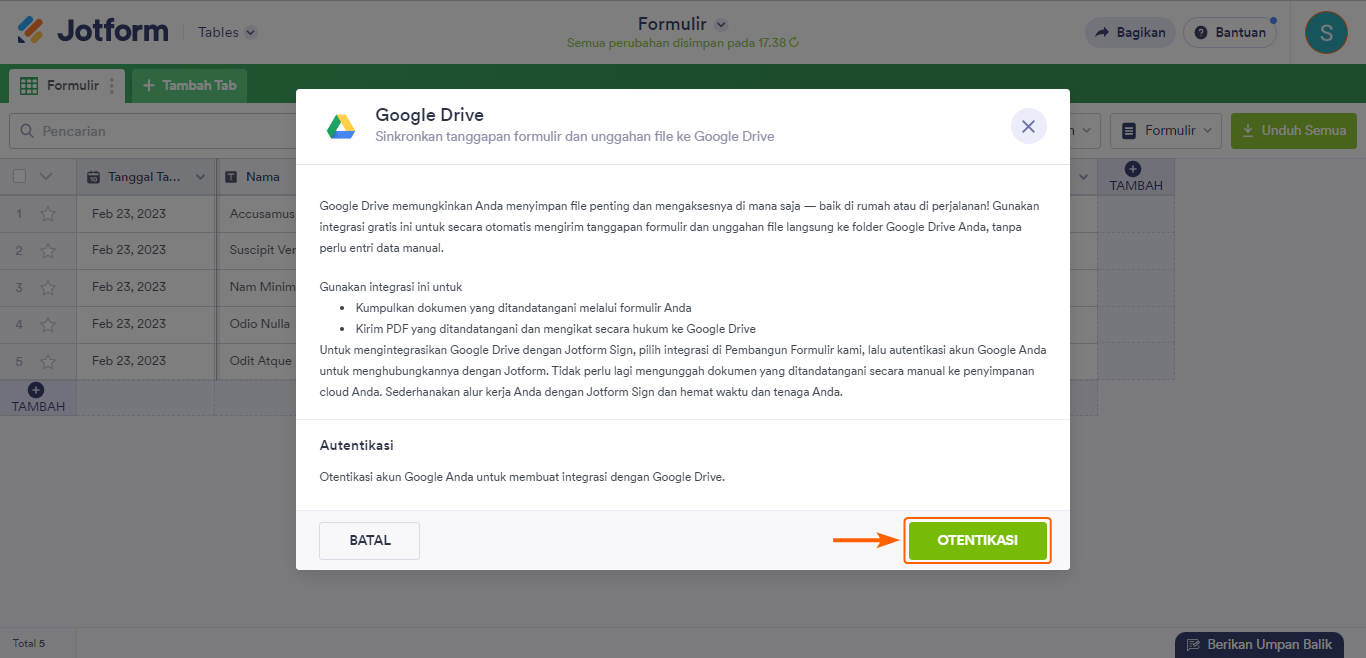Star row 5 as favorite
This screenshot has width=1366, height=658.
[x=47, y=362]
